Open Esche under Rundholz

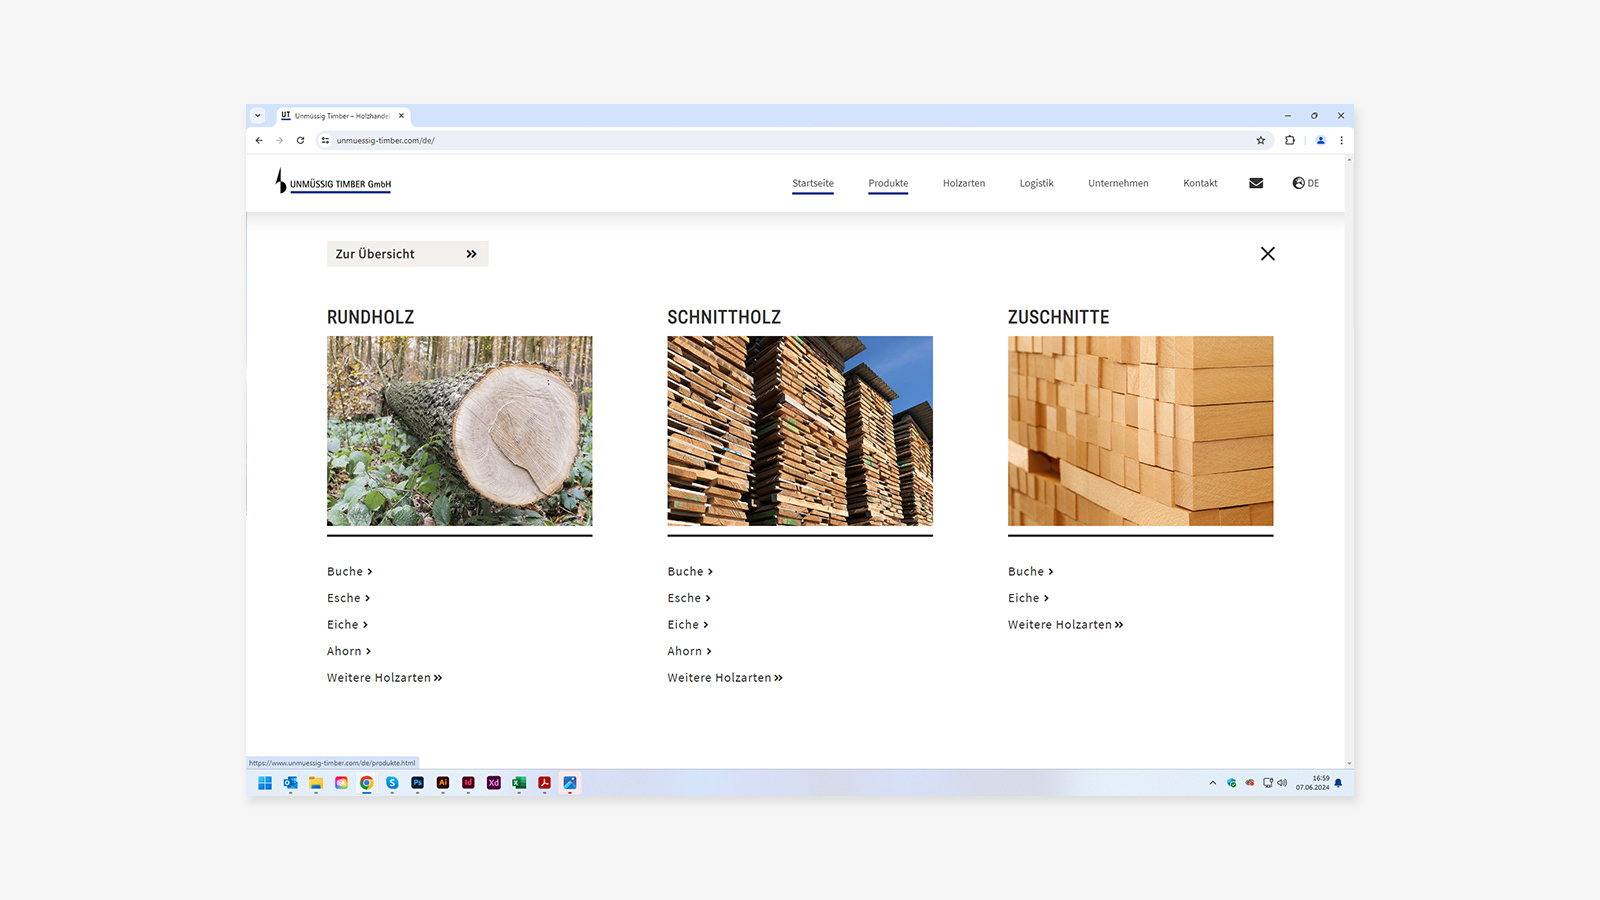348,598
